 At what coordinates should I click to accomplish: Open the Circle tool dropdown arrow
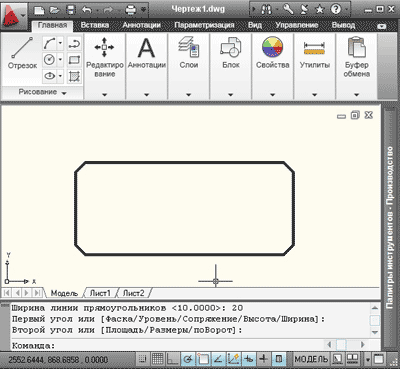[60, 60]
